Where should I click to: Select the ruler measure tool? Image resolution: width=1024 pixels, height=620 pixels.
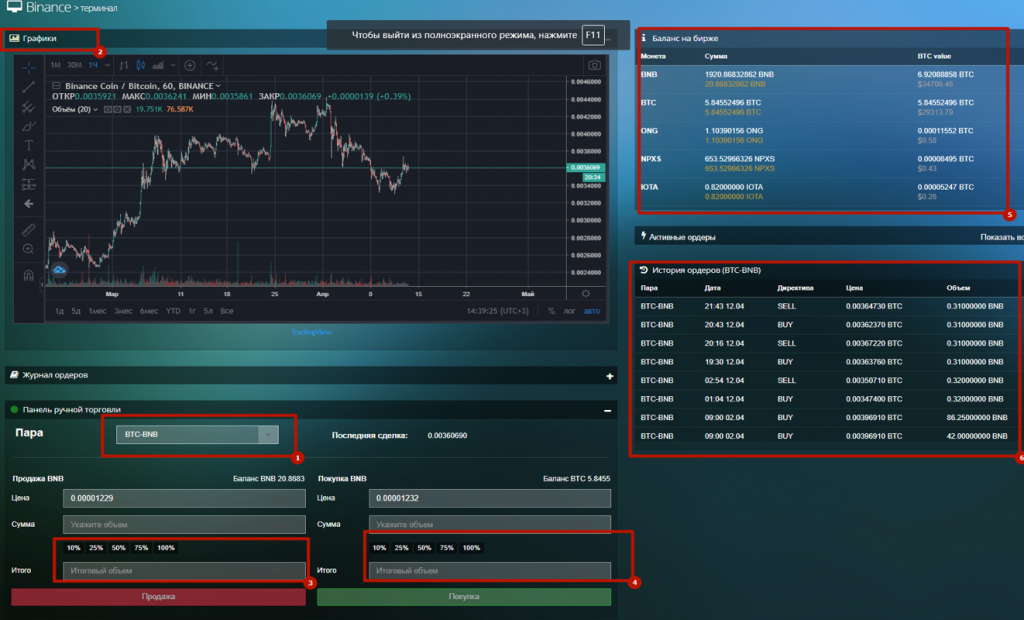coord(29,229)
